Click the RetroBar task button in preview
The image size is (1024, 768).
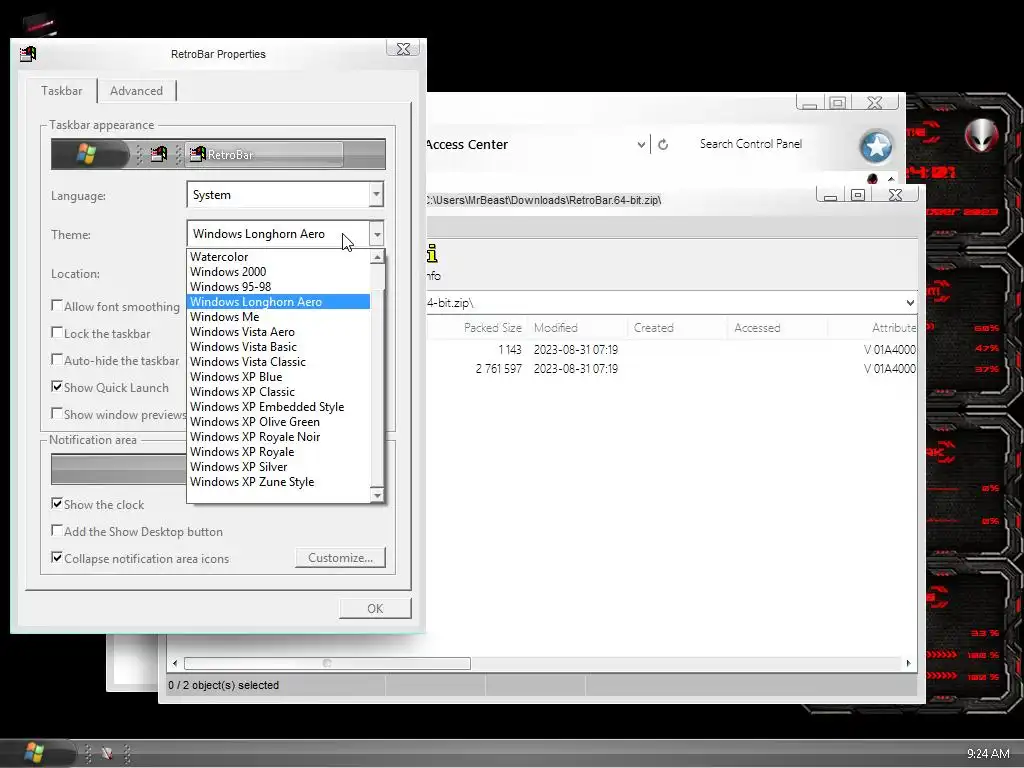tap(264, 154)
